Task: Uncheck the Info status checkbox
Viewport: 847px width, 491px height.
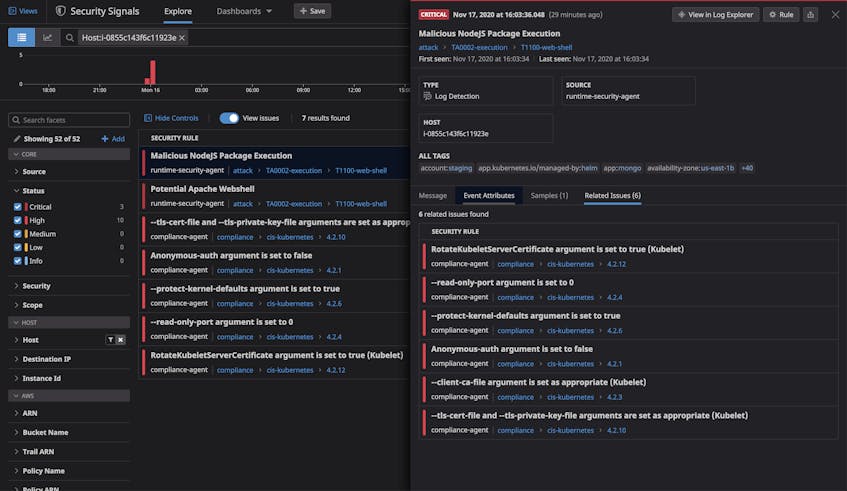Action: (18, 261)
